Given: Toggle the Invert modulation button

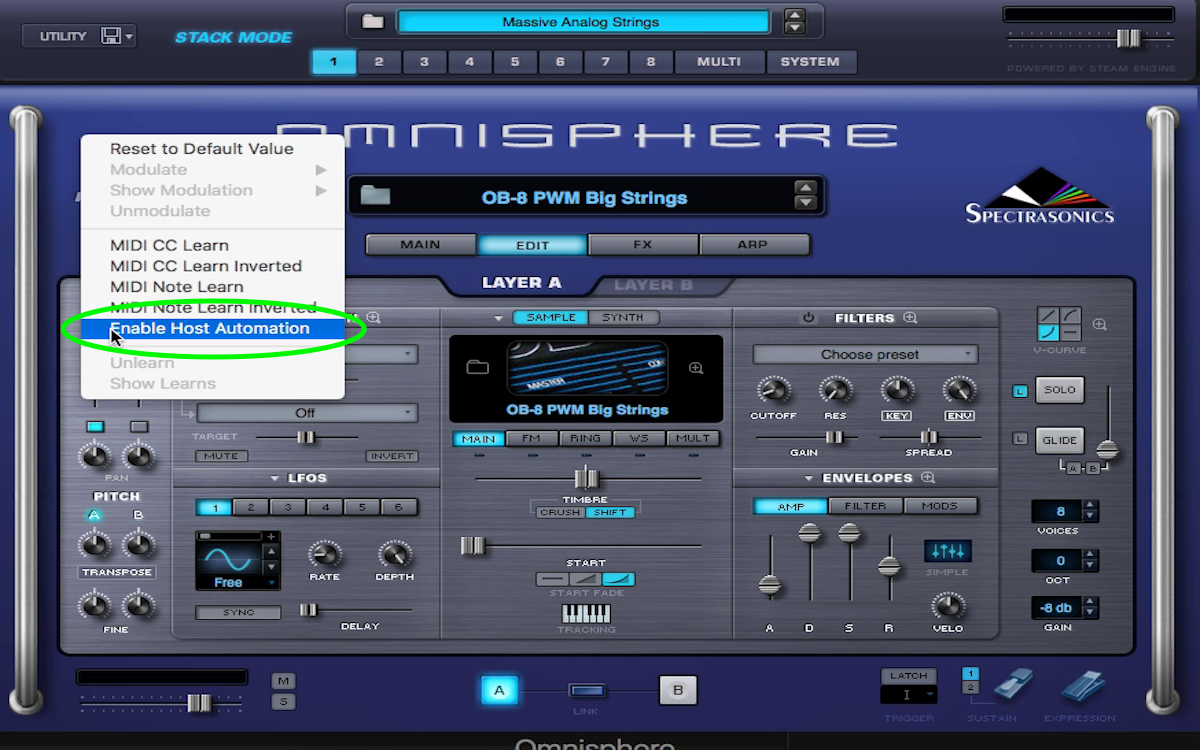Looking at the screenshot, I should coord(391,456).
